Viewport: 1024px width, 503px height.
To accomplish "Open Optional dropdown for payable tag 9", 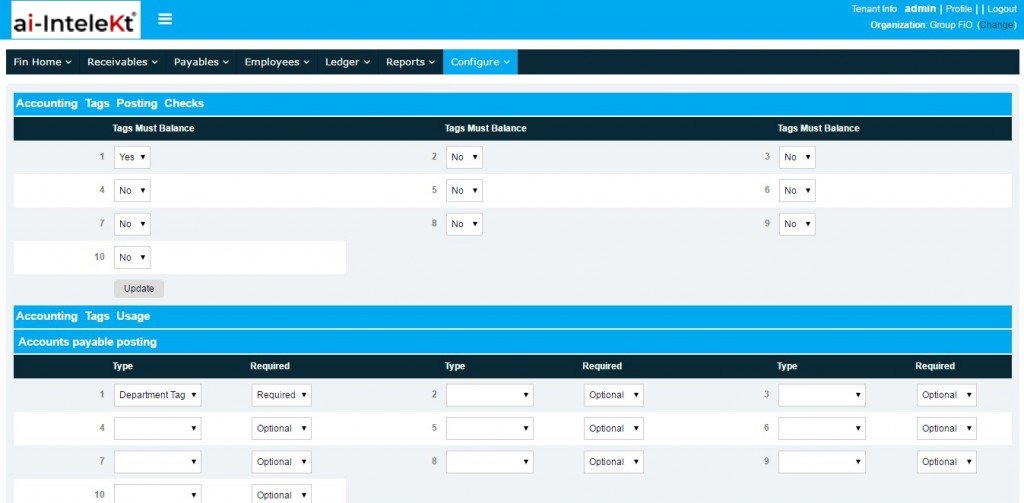I will [947, 462].
